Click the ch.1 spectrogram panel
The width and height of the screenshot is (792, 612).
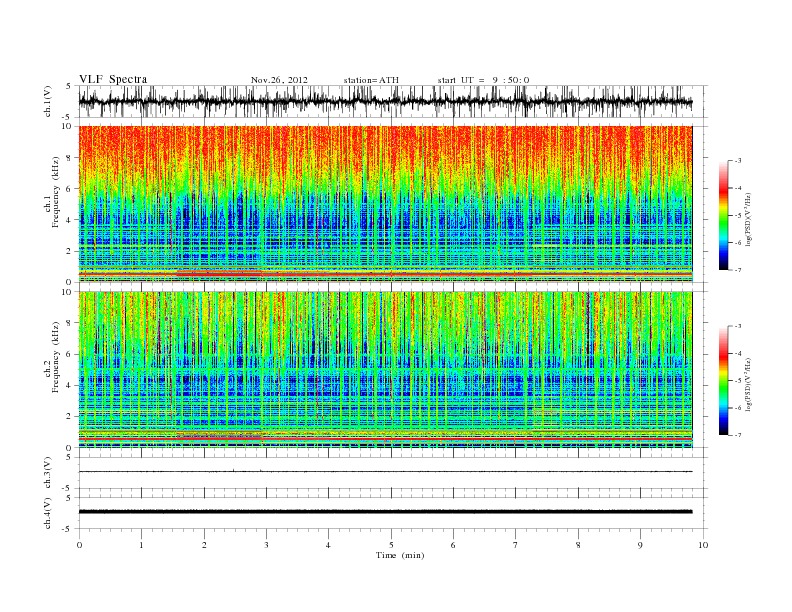[385, 204]
